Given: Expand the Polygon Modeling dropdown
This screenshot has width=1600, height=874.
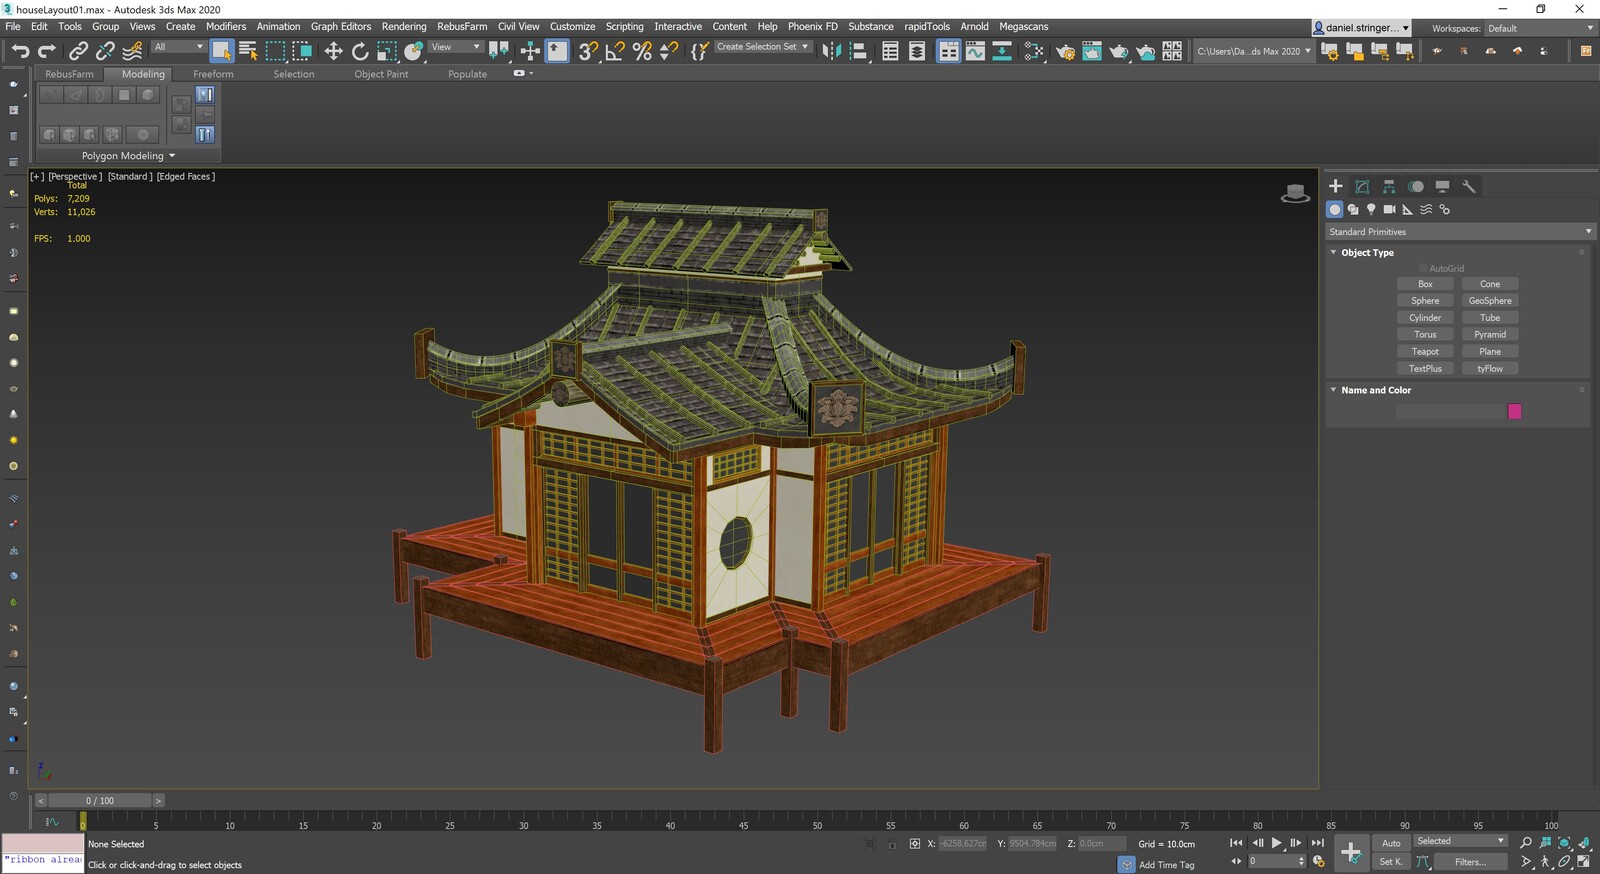Looking at the screenshot, I should 128,156.
